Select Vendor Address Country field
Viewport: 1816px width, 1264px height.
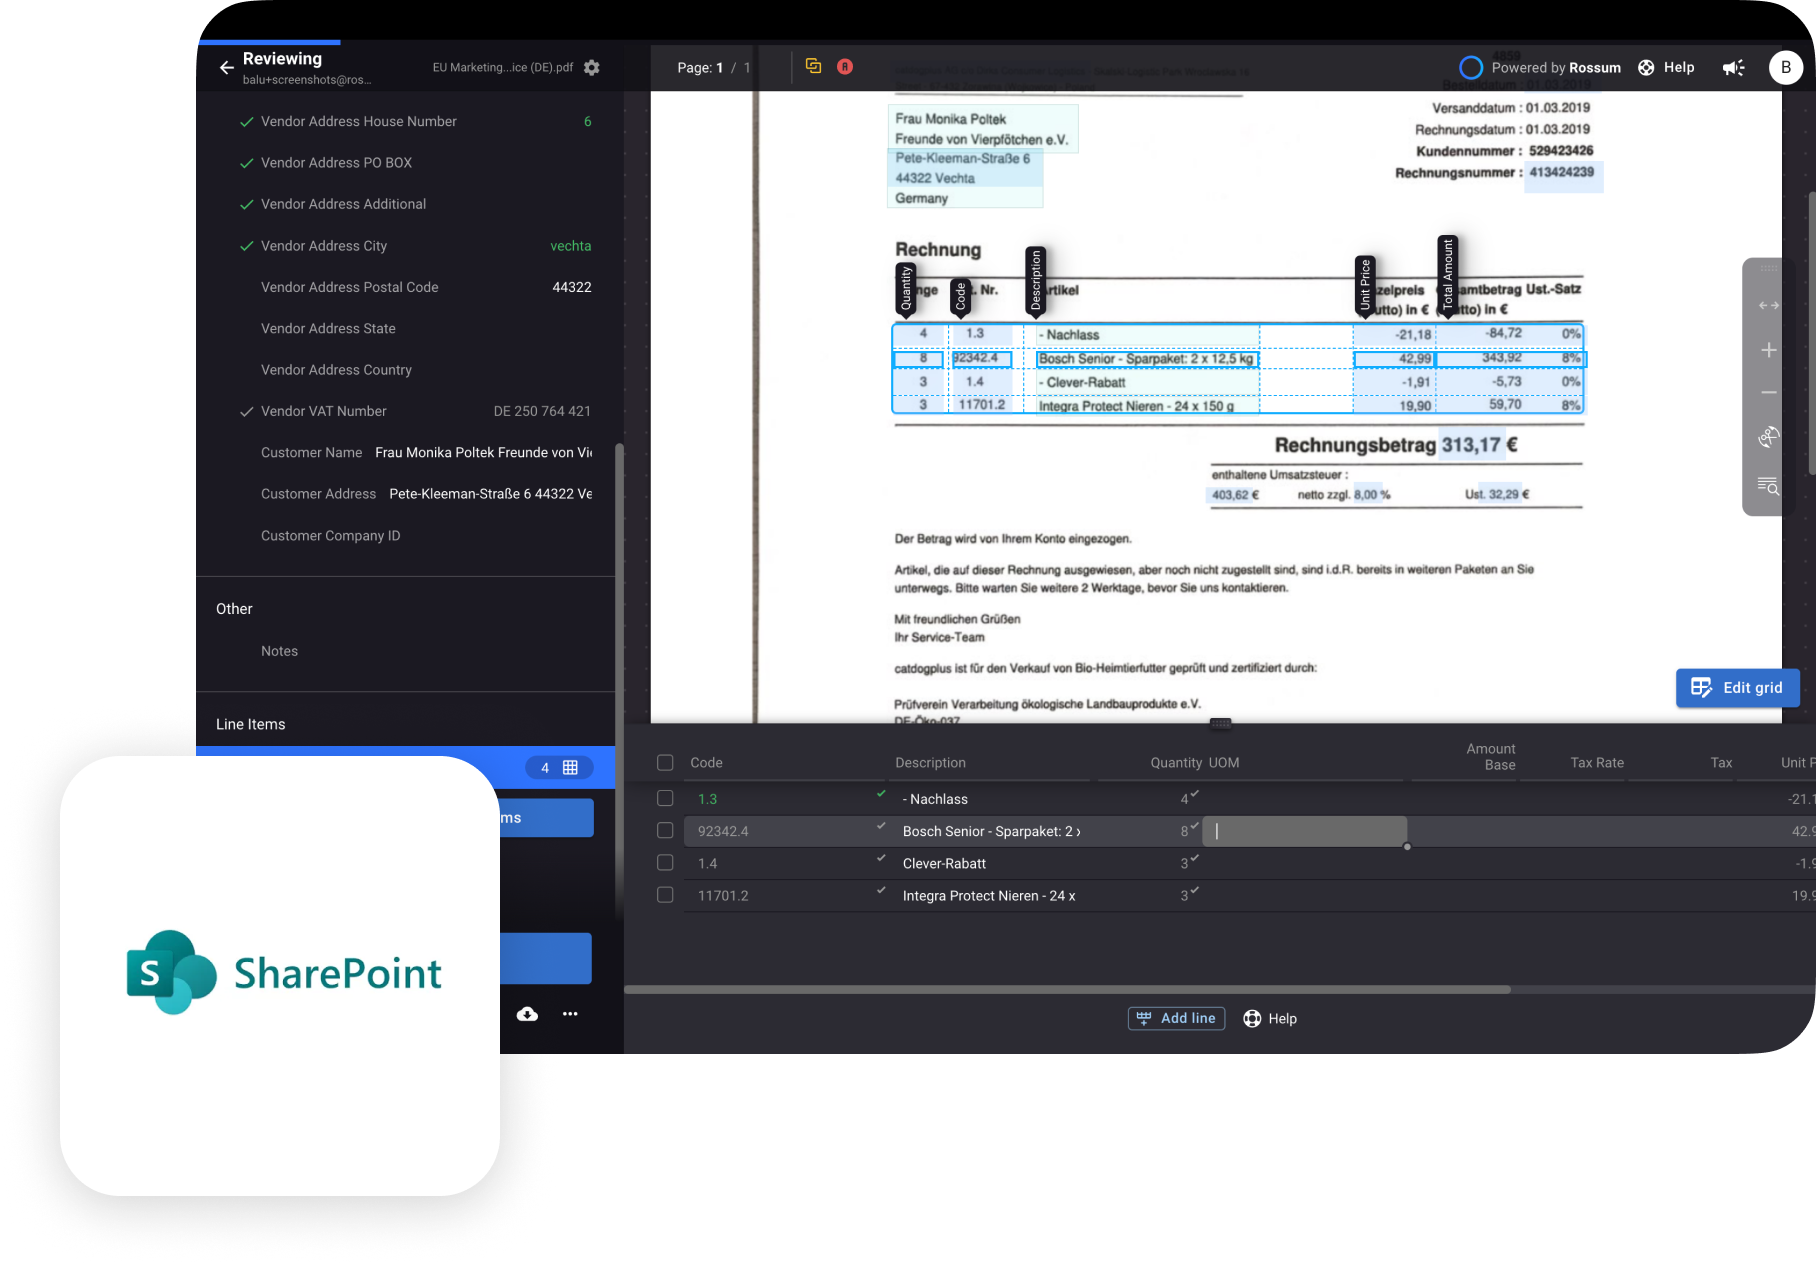(405, 370)
